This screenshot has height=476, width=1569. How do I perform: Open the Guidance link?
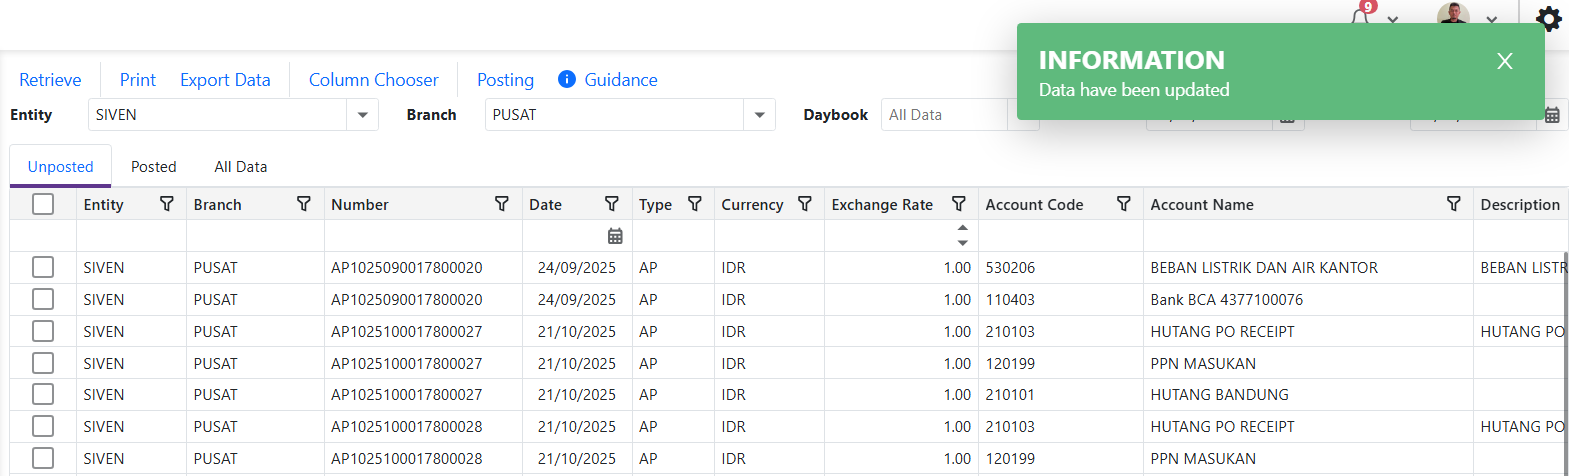tap(621, 80)
